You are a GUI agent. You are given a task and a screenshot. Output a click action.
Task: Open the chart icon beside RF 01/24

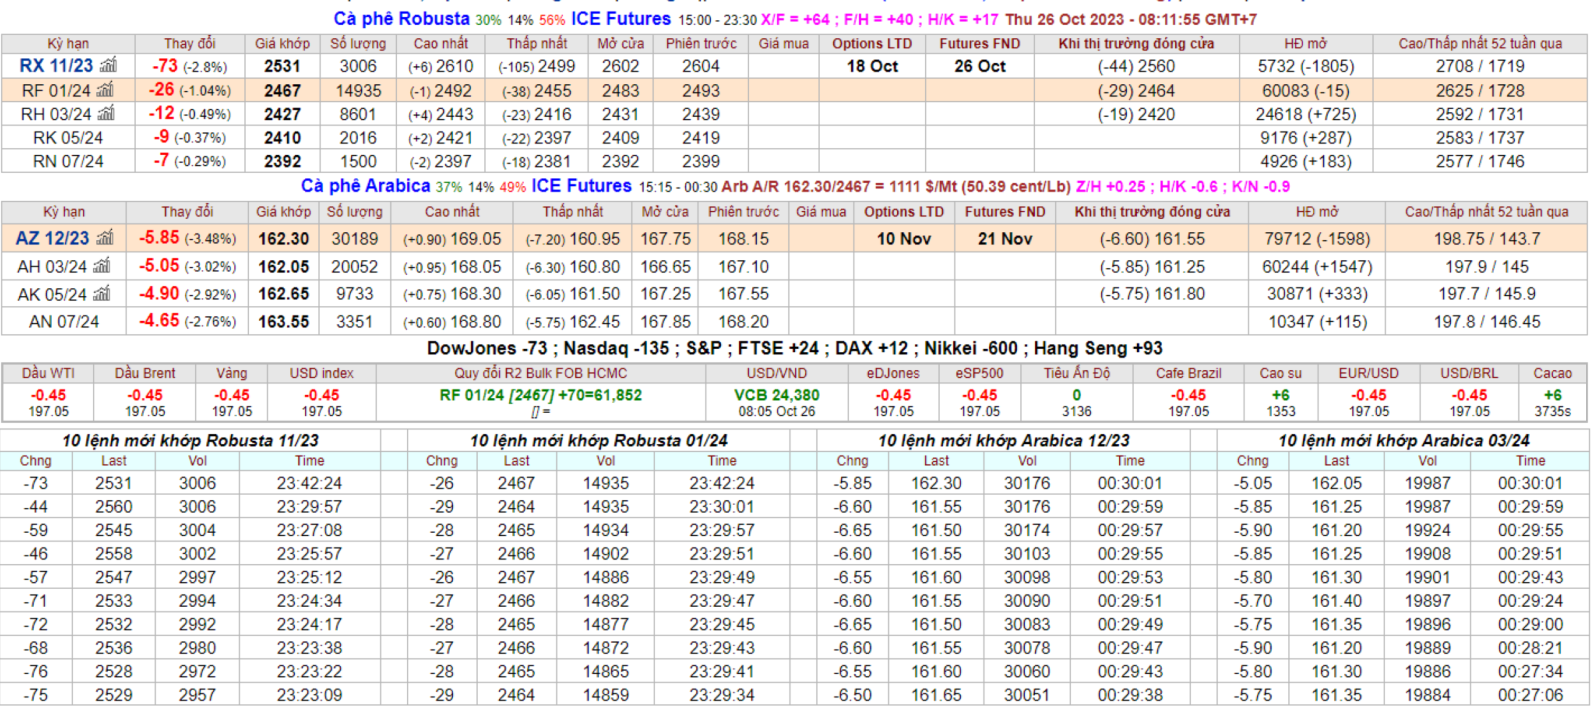105,90
